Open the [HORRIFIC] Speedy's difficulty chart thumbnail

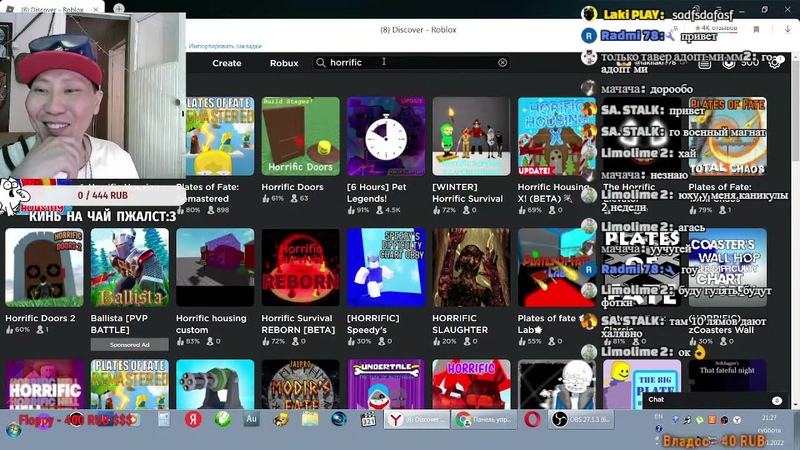(386, 267)
